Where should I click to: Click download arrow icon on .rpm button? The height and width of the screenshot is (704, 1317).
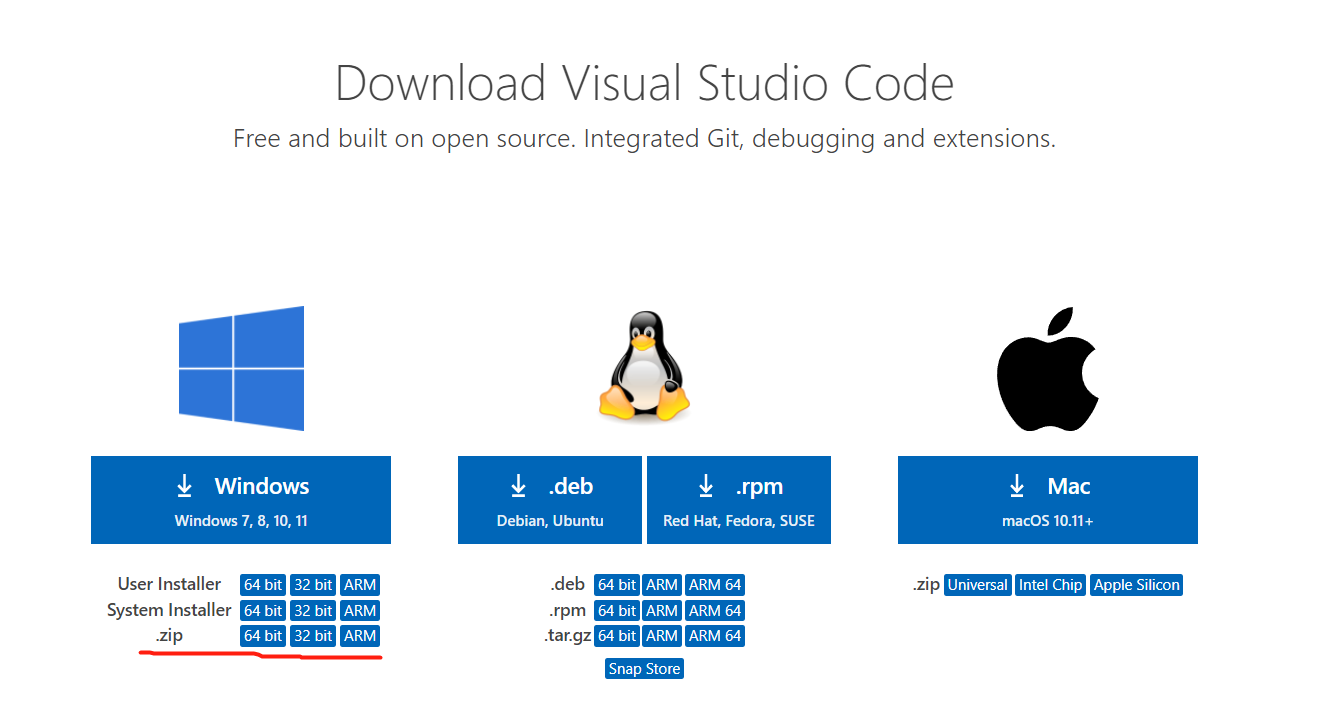coord(706,486)
